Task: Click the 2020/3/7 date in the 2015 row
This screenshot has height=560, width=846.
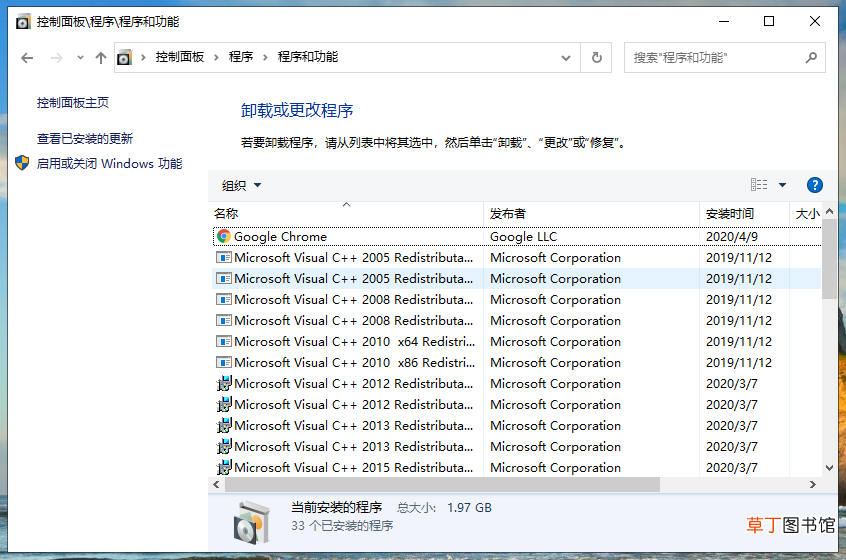Action: pos(732,468)
